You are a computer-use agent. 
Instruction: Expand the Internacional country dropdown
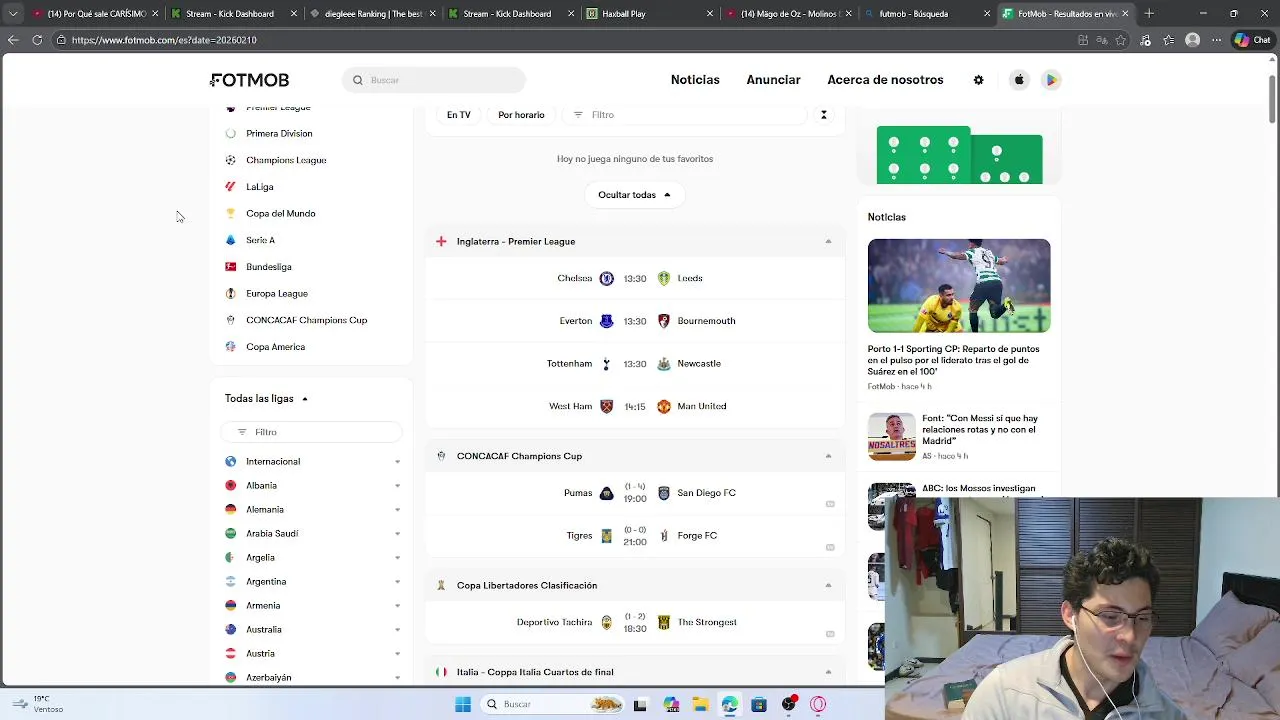click(x=397, y=462)
